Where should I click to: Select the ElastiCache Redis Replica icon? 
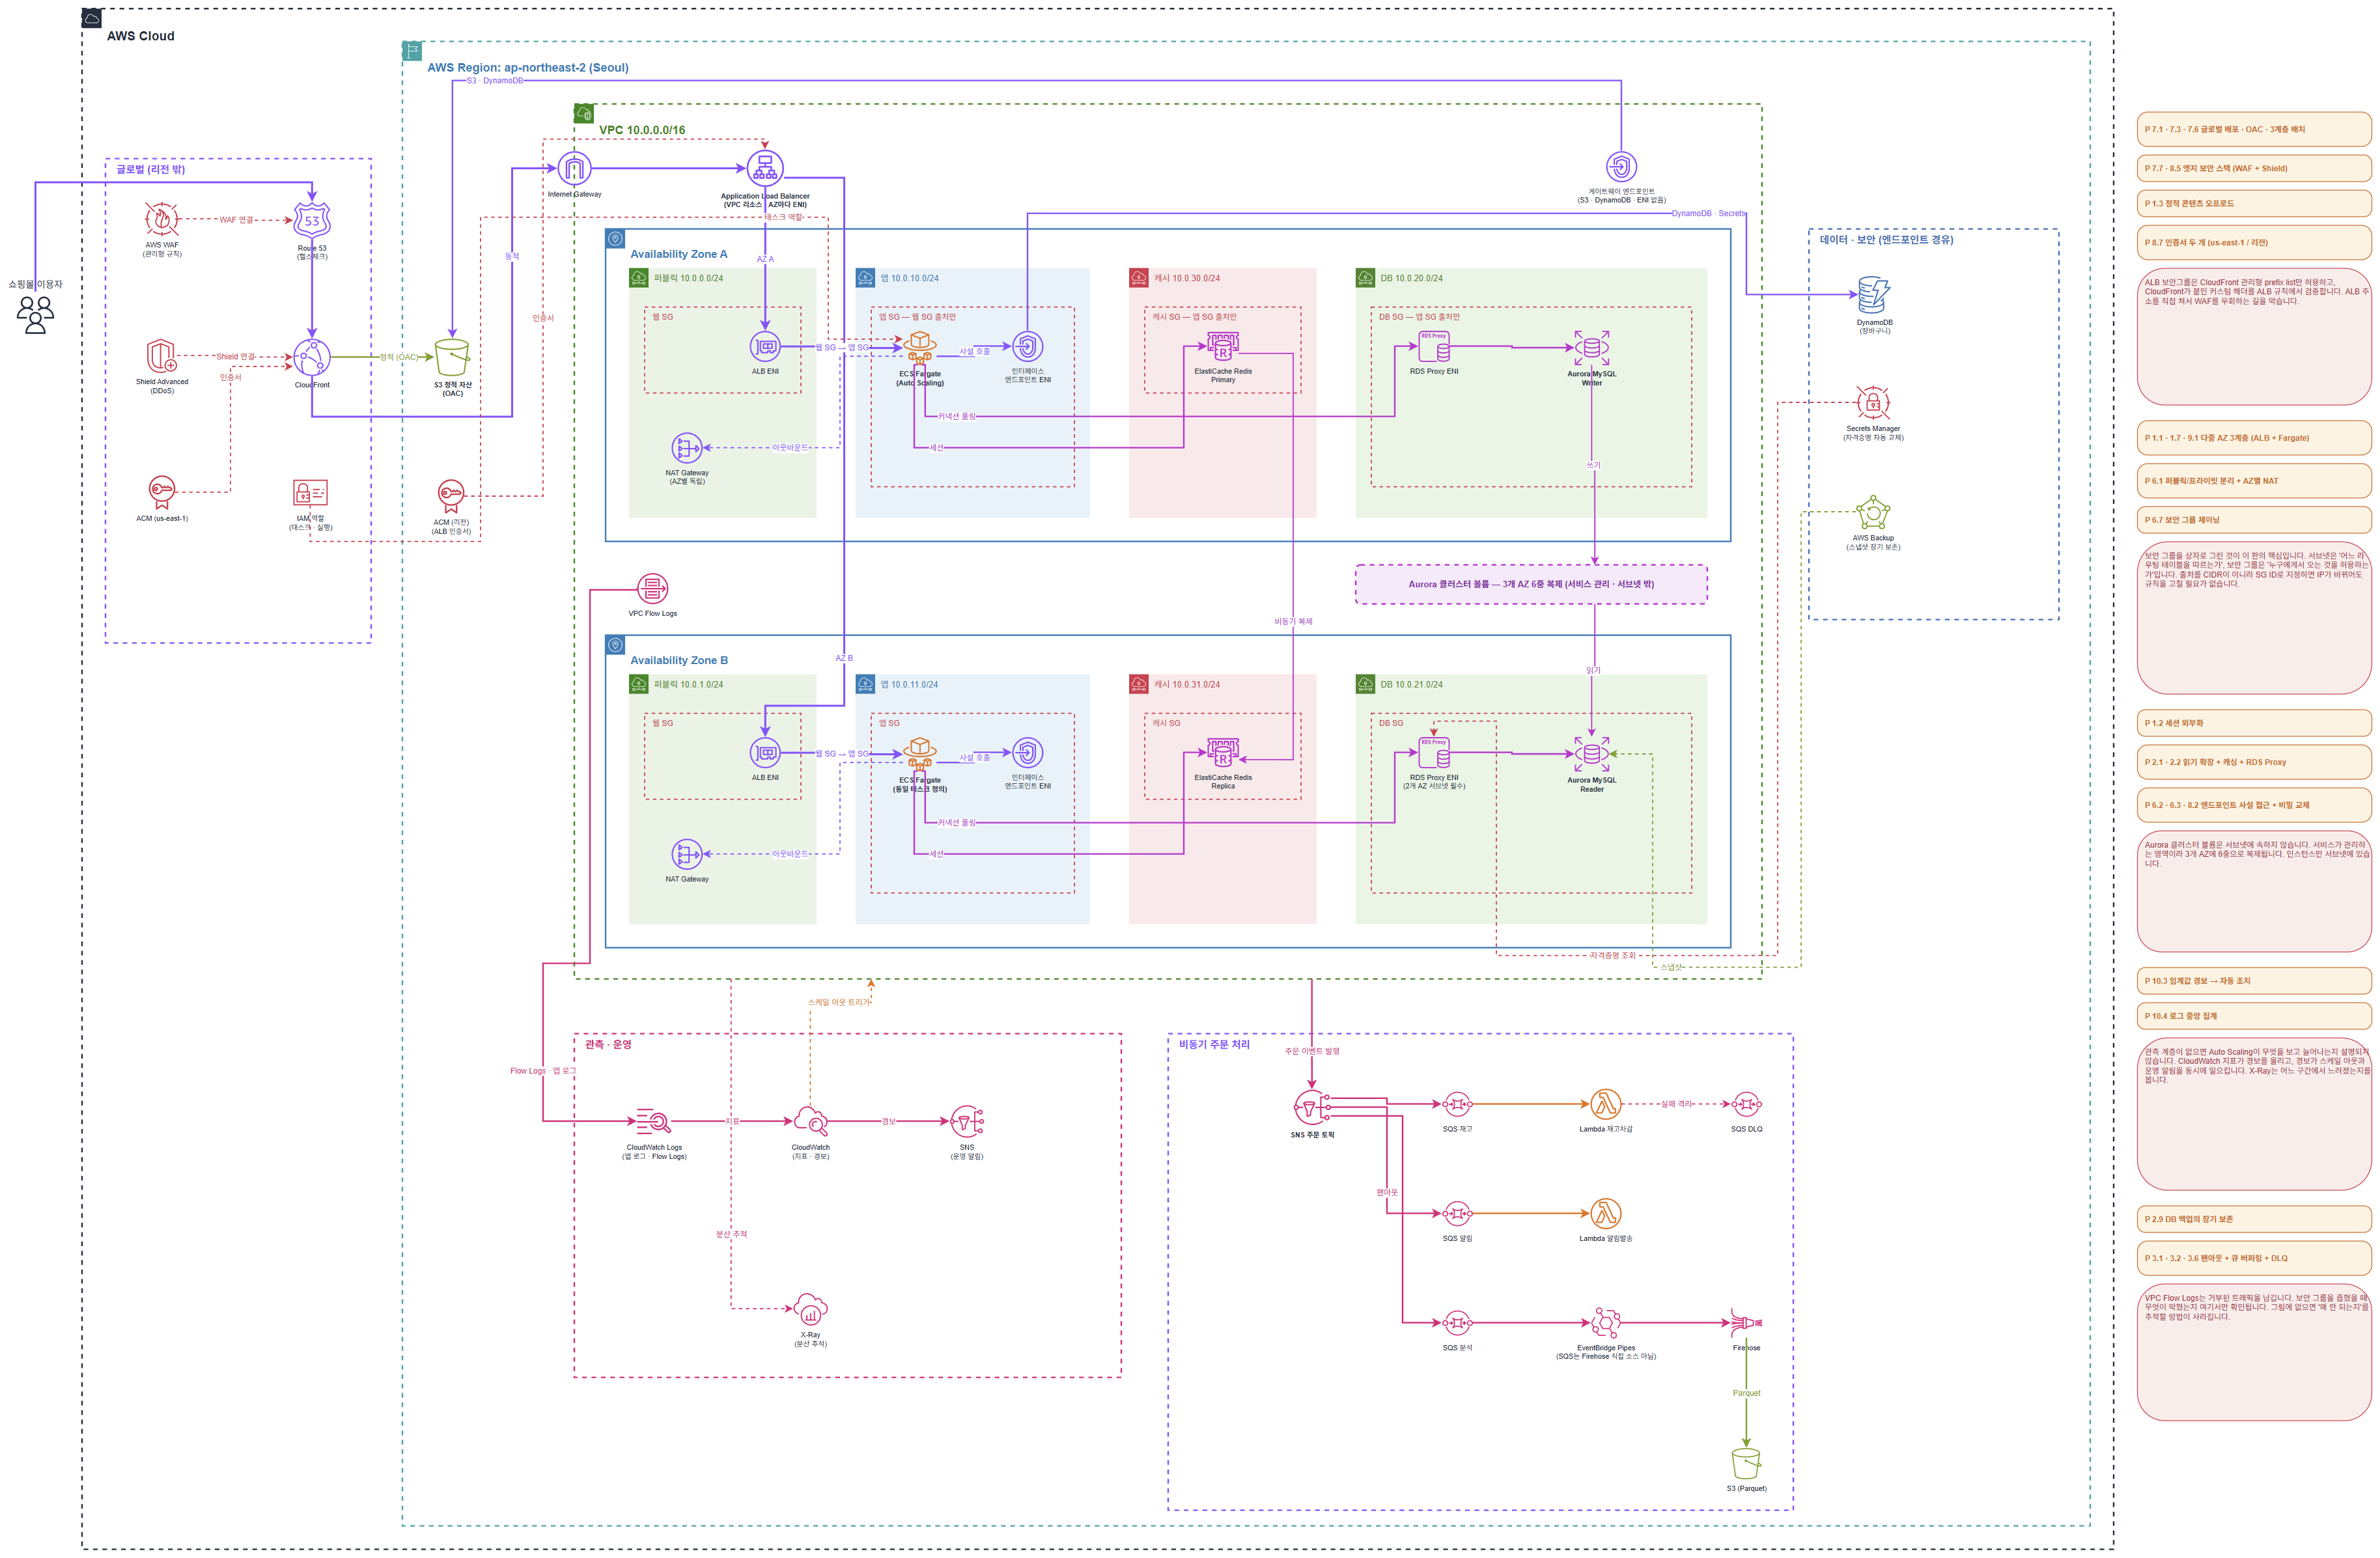[1223, 753]
